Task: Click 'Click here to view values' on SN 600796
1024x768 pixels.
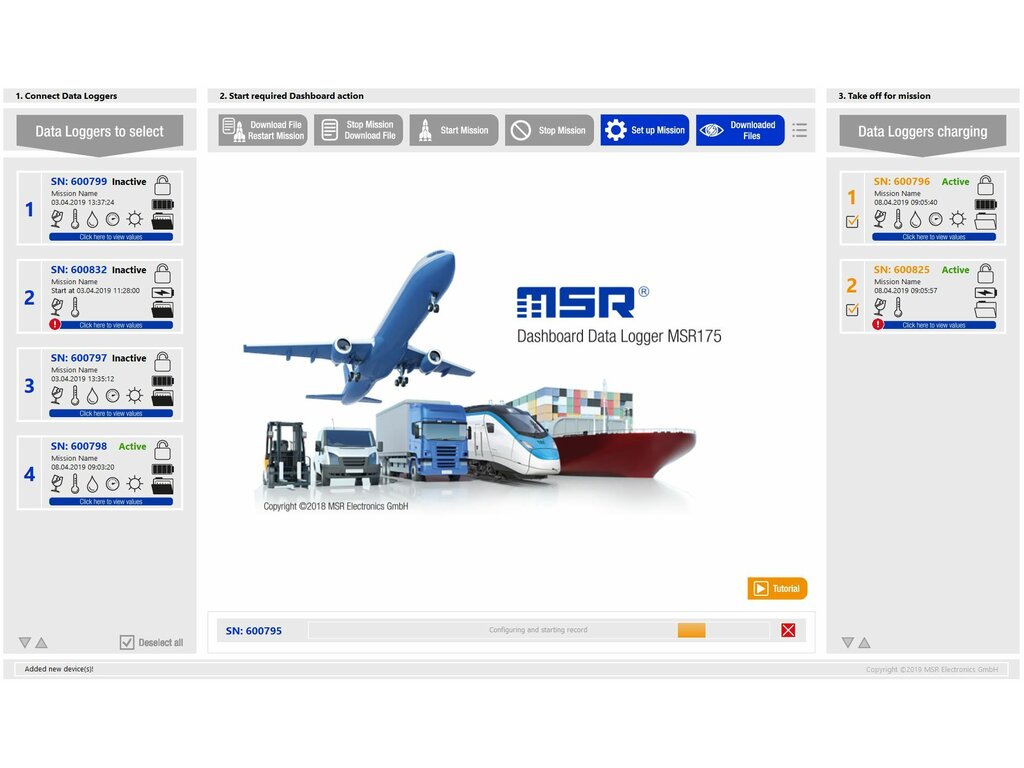Action: (934, 237)
